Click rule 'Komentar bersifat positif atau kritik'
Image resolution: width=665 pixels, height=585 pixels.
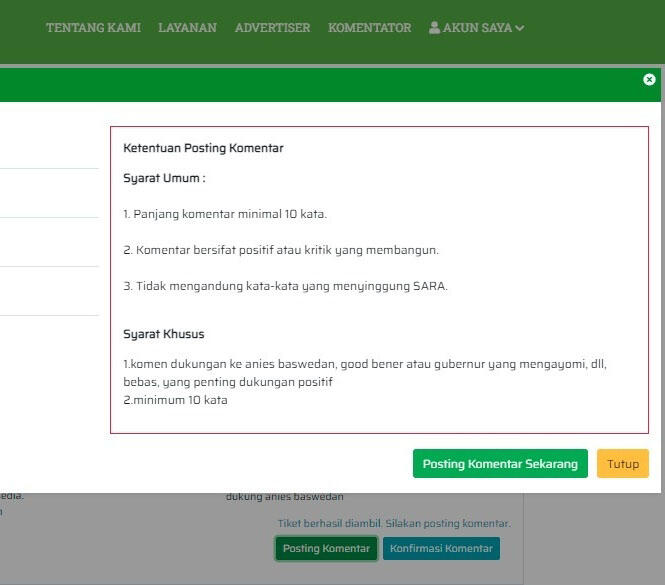pos(281,250)
